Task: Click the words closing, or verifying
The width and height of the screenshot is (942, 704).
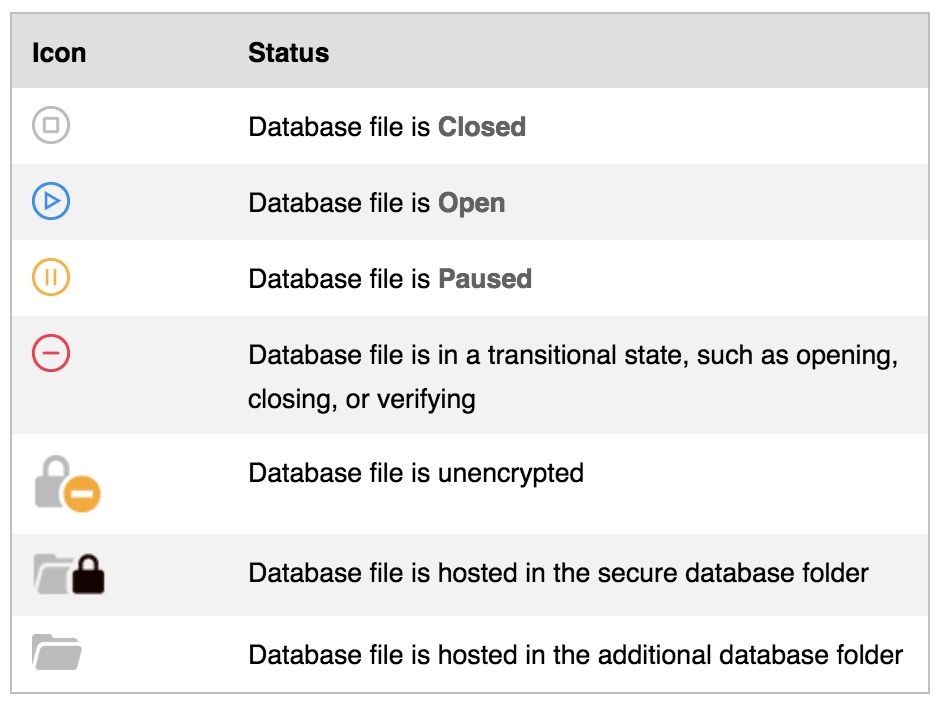Action: coord(362,399)
